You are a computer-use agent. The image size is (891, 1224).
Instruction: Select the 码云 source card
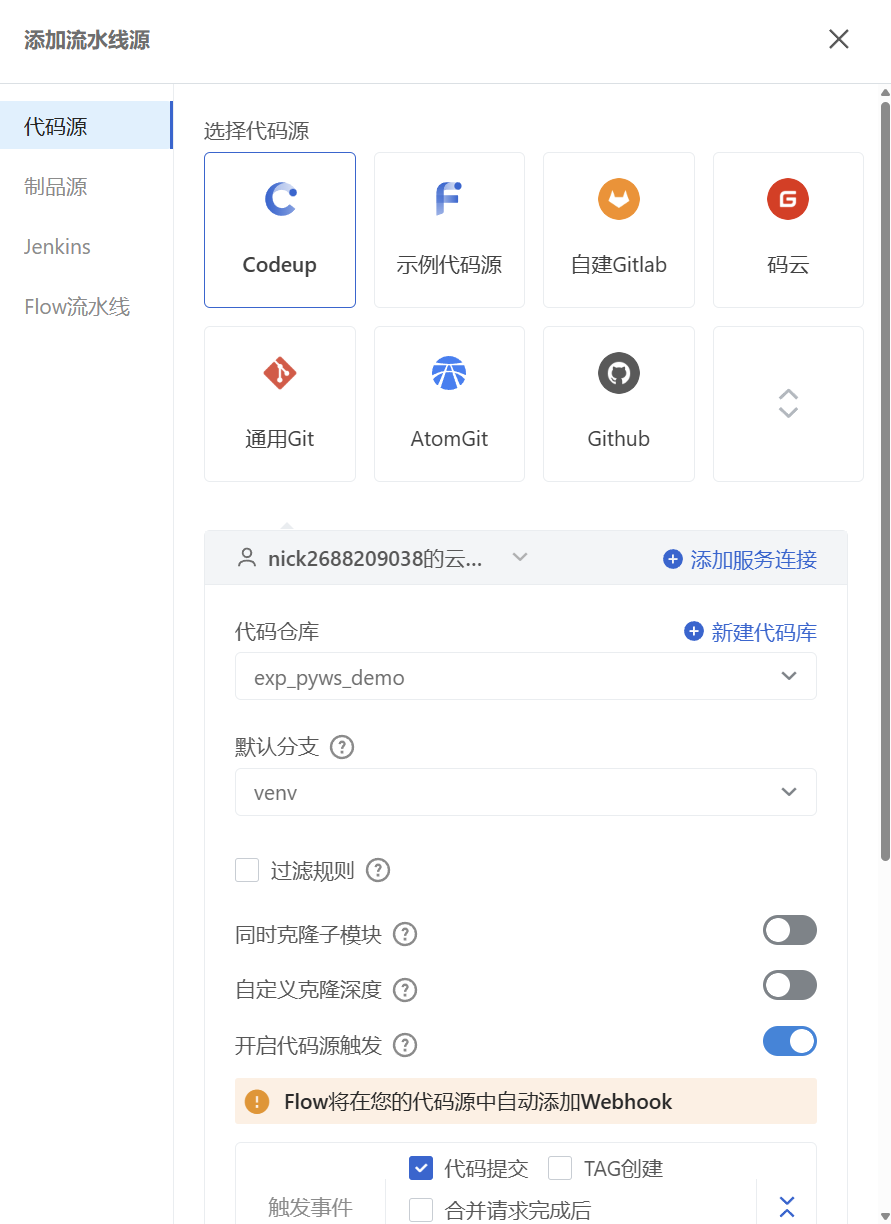(x=788, y=230)
